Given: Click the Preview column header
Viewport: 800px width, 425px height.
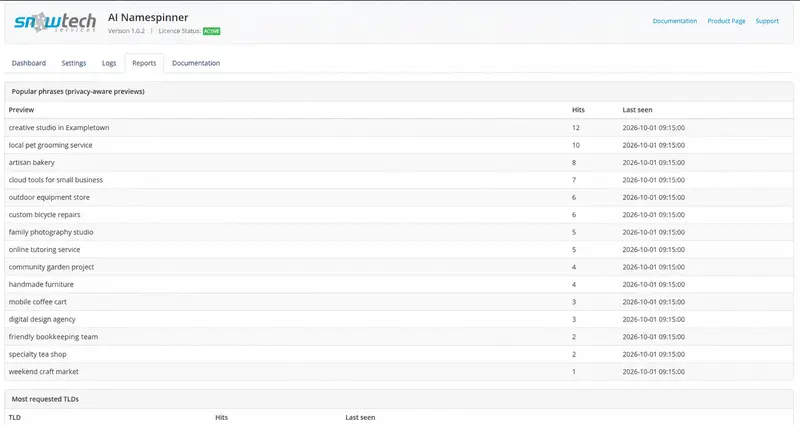Looking at the screenshot, I should 21,110.
